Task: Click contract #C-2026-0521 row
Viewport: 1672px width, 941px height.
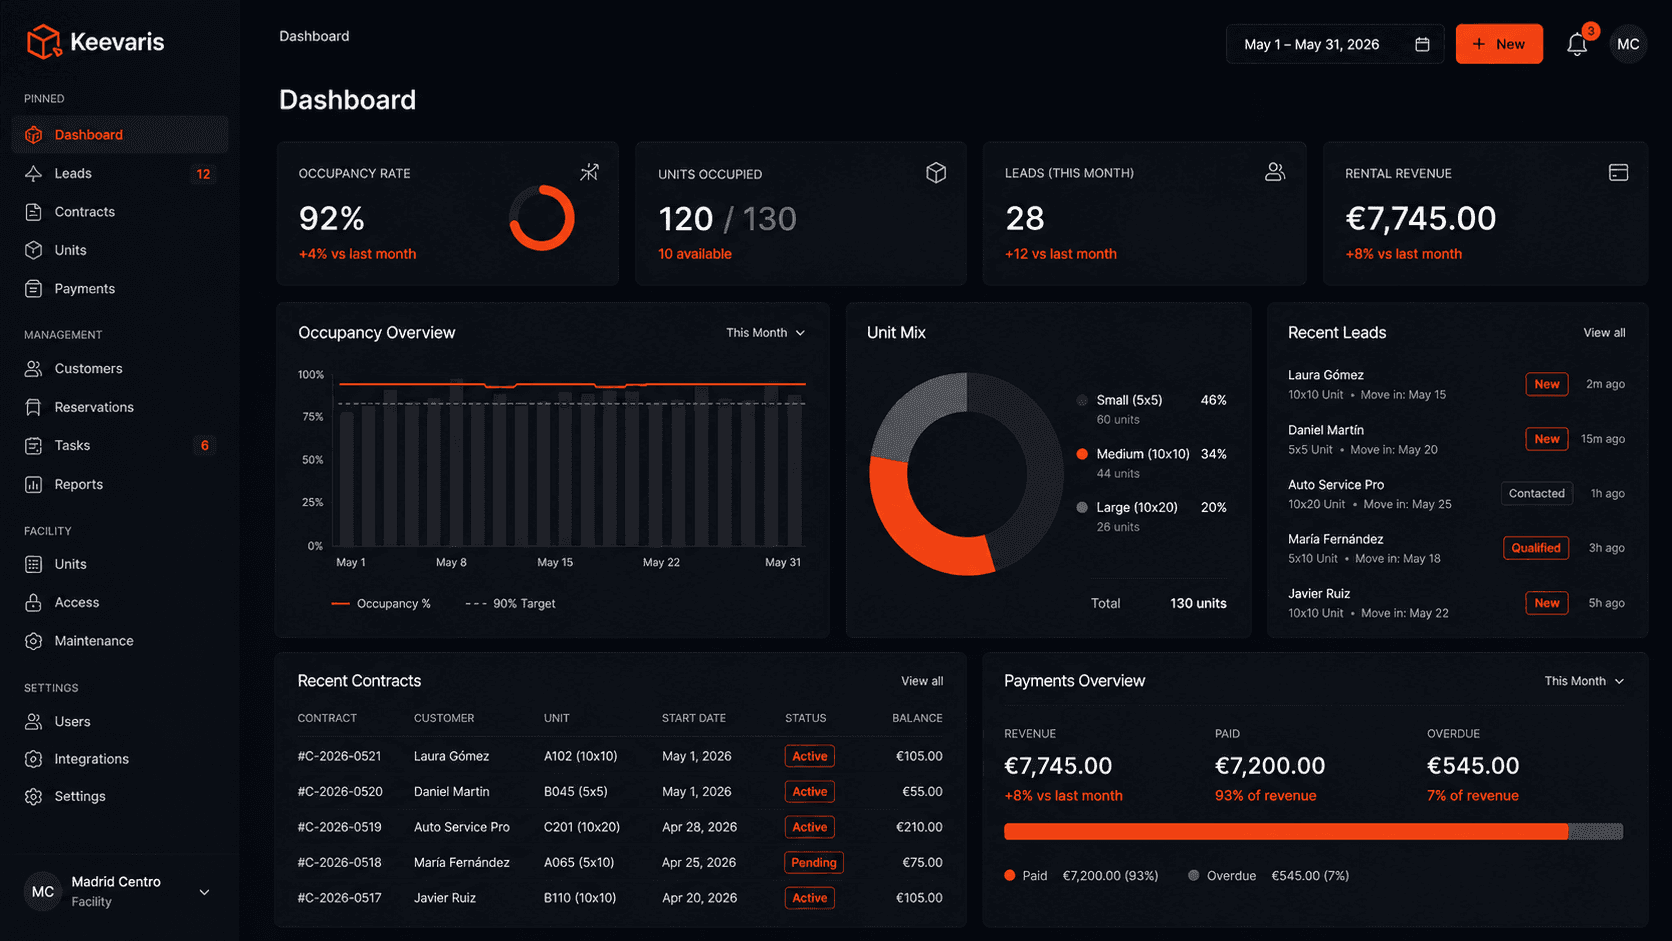Action: point(620,756)
